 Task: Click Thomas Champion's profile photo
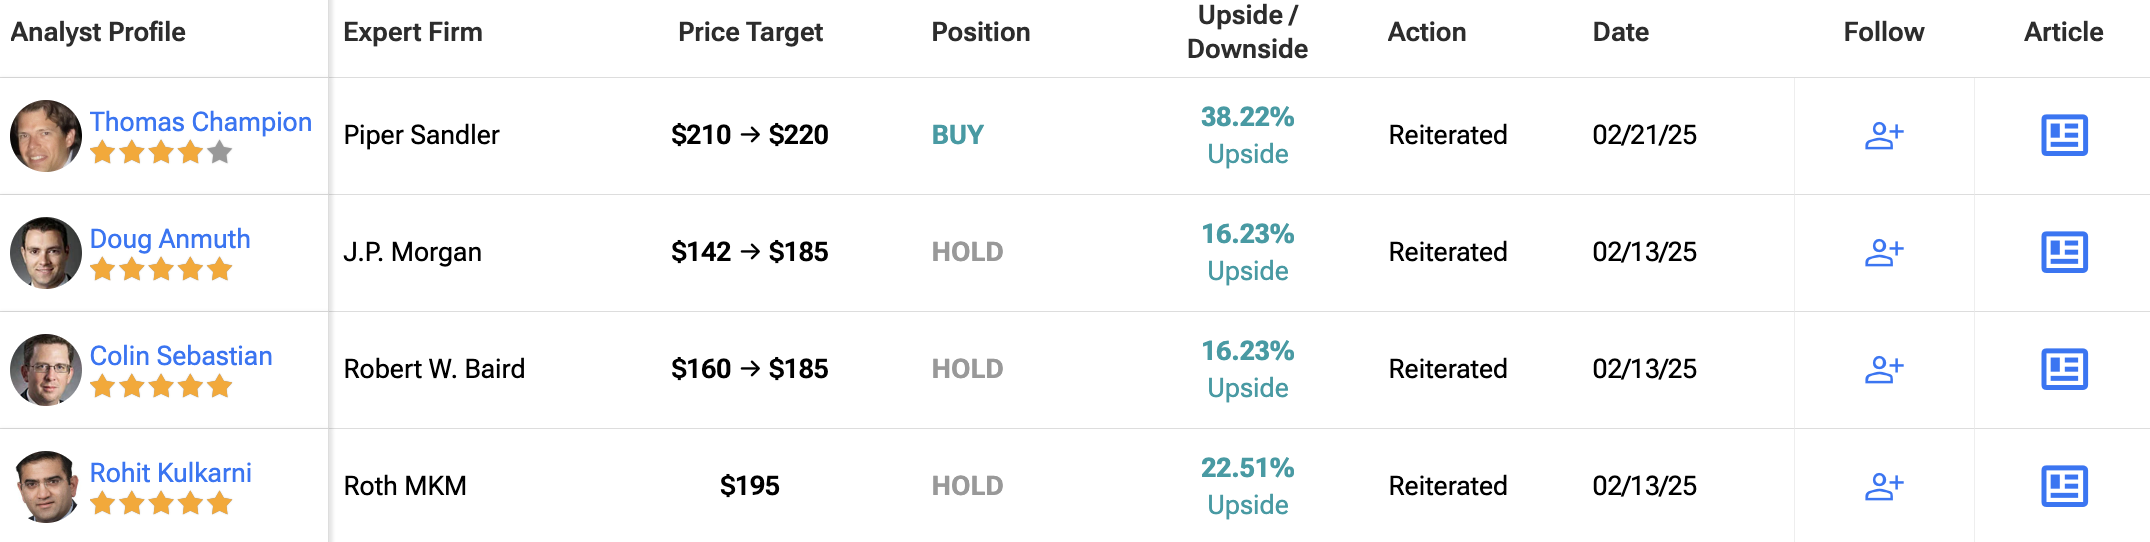(x=46, y=135)
